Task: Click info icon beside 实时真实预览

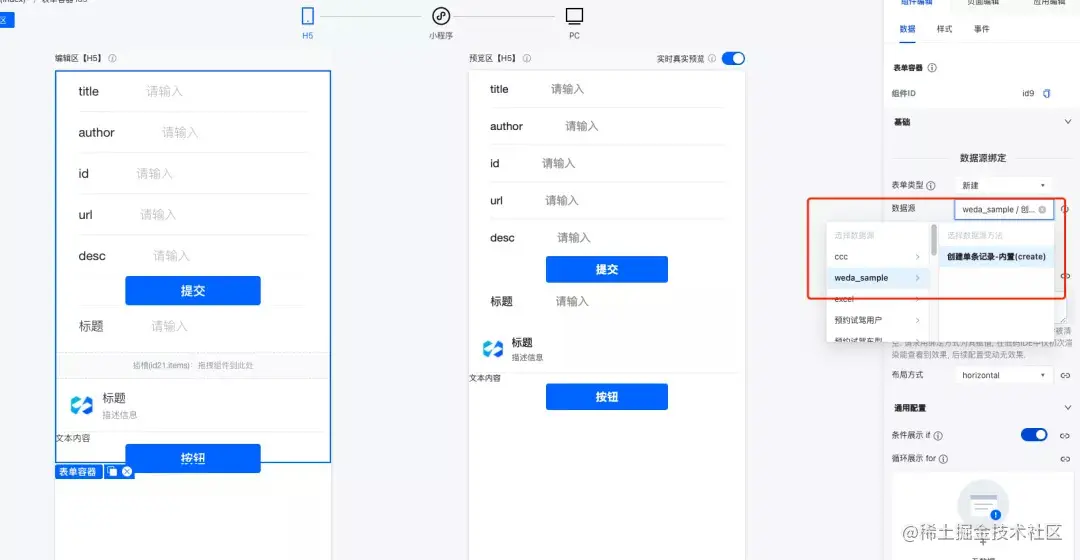Action: pyautogui.click(x=712, y=59)
